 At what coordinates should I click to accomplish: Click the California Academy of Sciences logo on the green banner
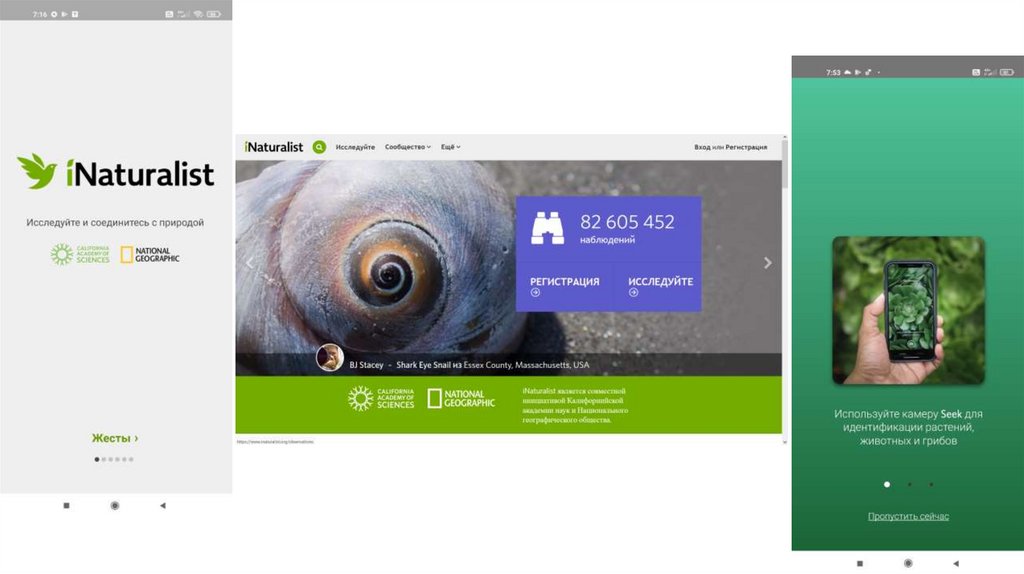(381, 398)
